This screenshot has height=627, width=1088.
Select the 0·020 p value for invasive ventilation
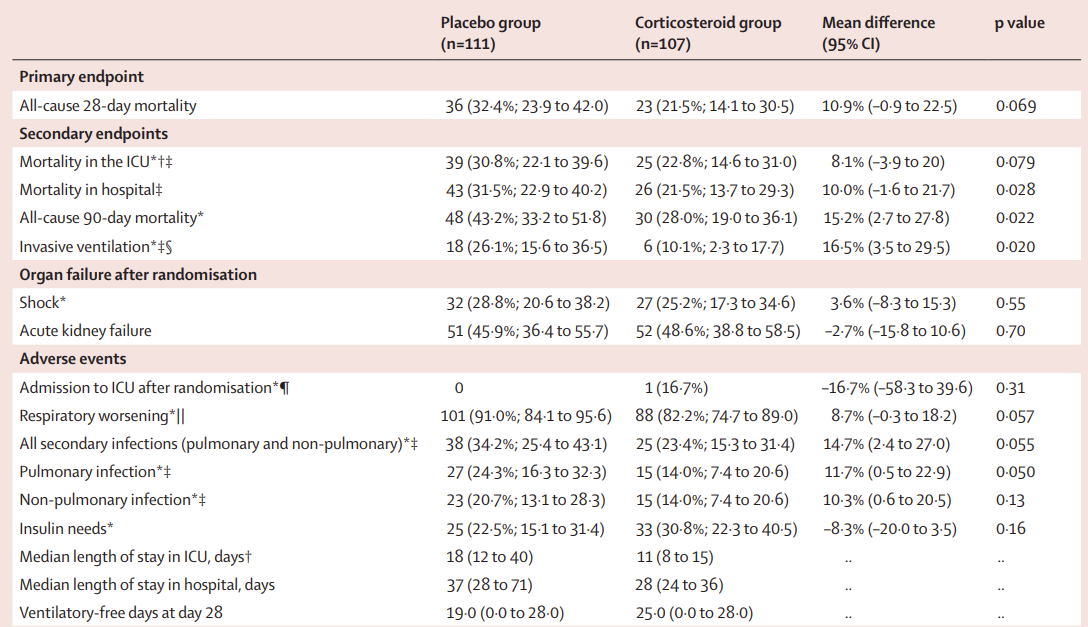coord(1015,245)
